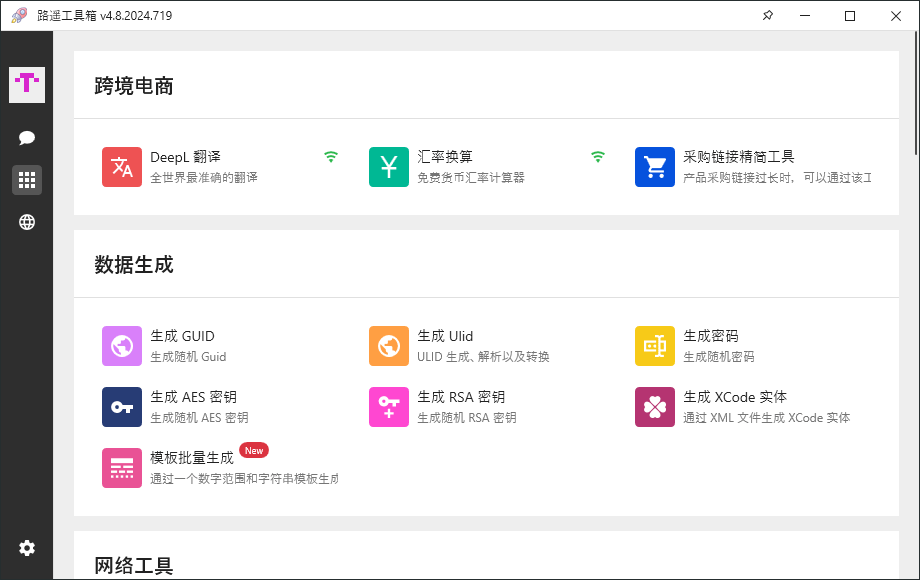Click the 生成 AES 密钥 title

click(194, 397)
